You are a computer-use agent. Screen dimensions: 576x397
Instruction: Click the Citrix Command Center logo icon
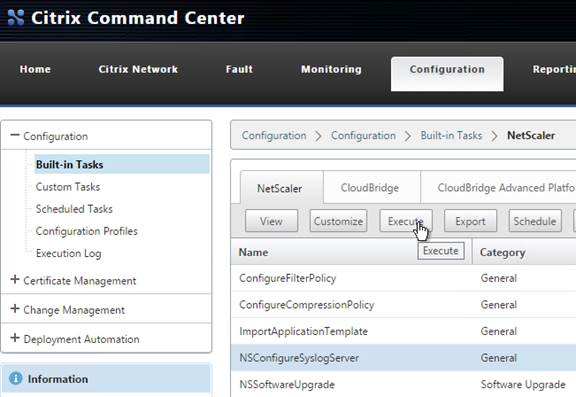[16, 18]
